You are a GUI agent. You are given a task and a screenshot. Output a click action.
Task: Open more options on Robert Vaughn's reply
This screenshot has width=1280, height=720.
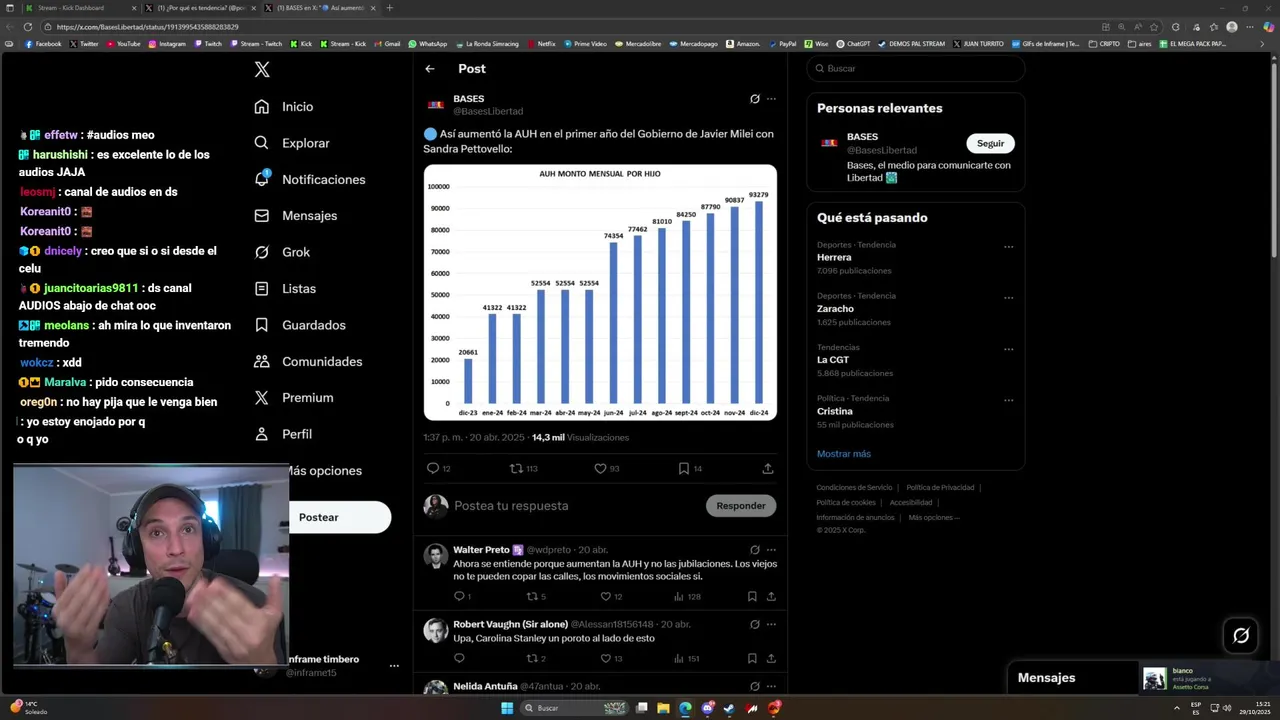tap(771, 624)
